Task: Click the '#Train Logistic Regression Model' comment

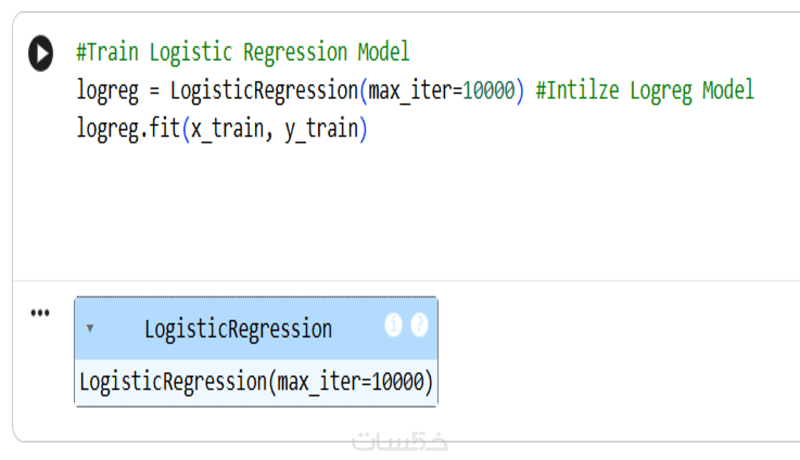Action: tap(243, 52)
